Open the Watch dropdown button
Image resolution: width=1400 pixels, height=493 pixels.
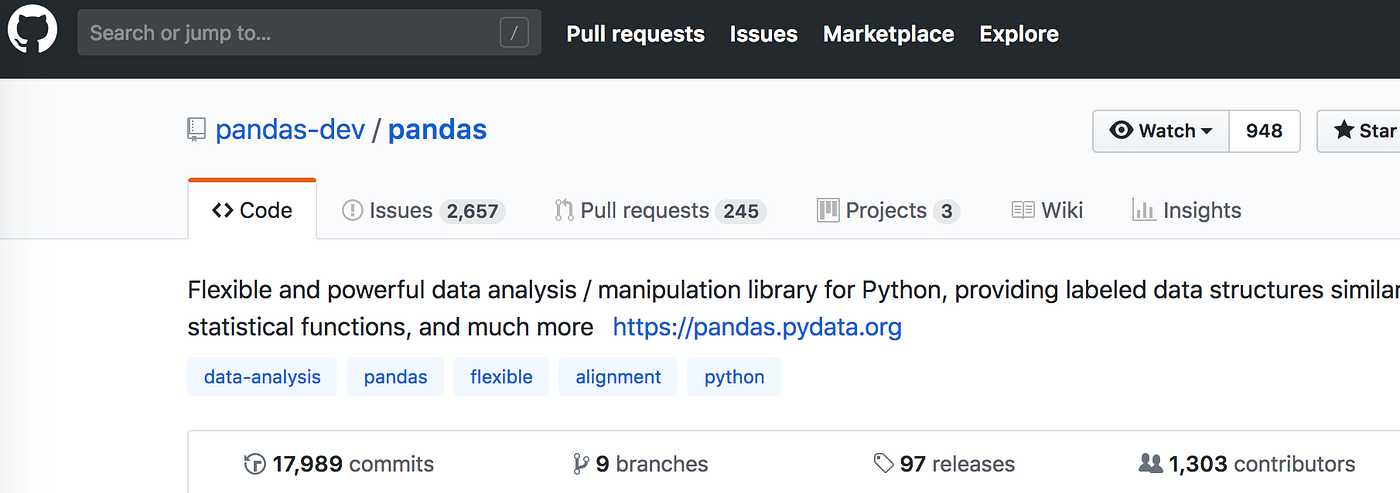[1161, 131]
